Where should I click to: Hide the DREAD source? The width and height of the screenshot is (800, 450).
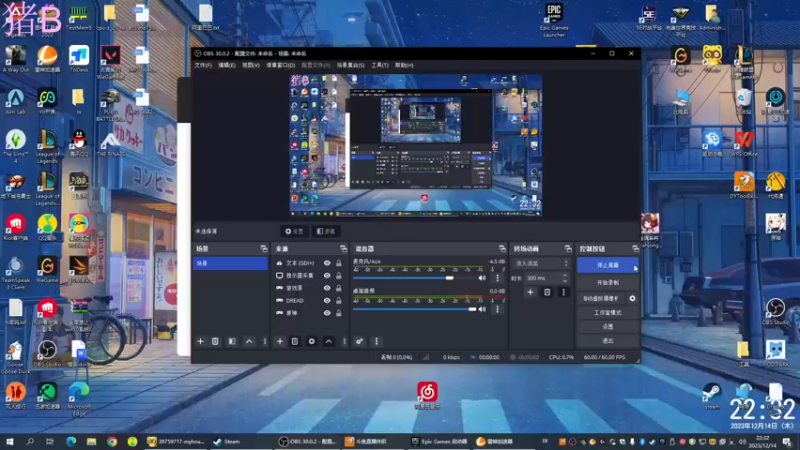[x=327, y=301]
